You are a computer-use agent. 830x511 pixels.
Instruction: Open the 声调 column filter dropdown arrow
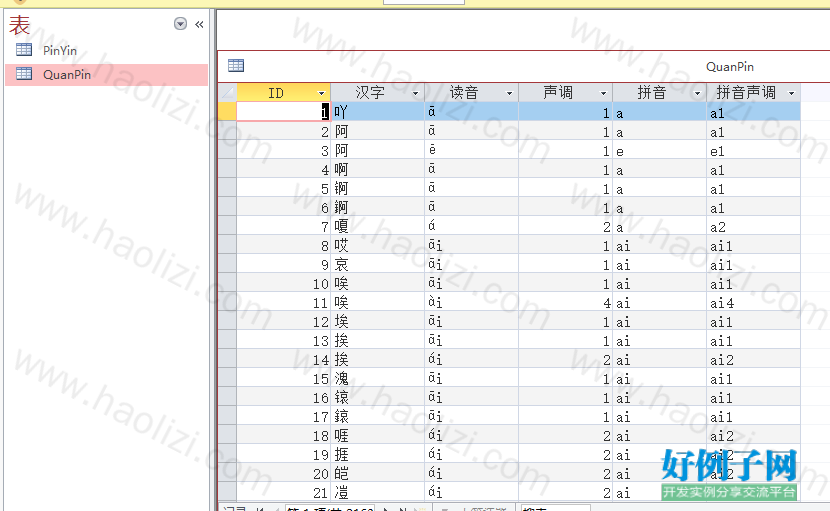pyautogui.click(x=603, y=93)
